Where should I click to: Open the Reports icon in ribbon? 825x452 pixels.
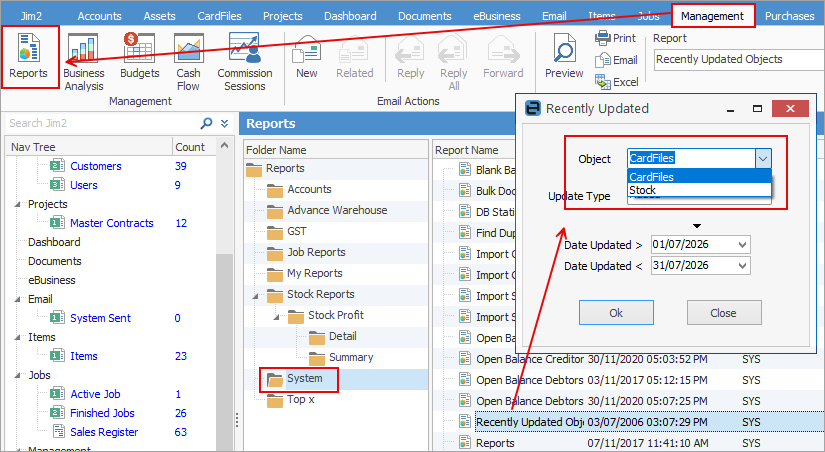pos(28,56)
